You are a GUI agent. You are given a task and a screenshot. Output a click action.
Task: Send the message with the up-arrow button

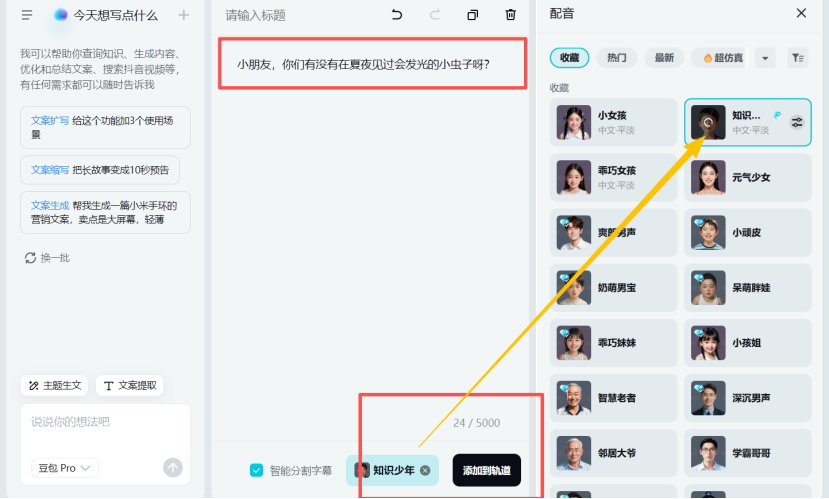173,467
